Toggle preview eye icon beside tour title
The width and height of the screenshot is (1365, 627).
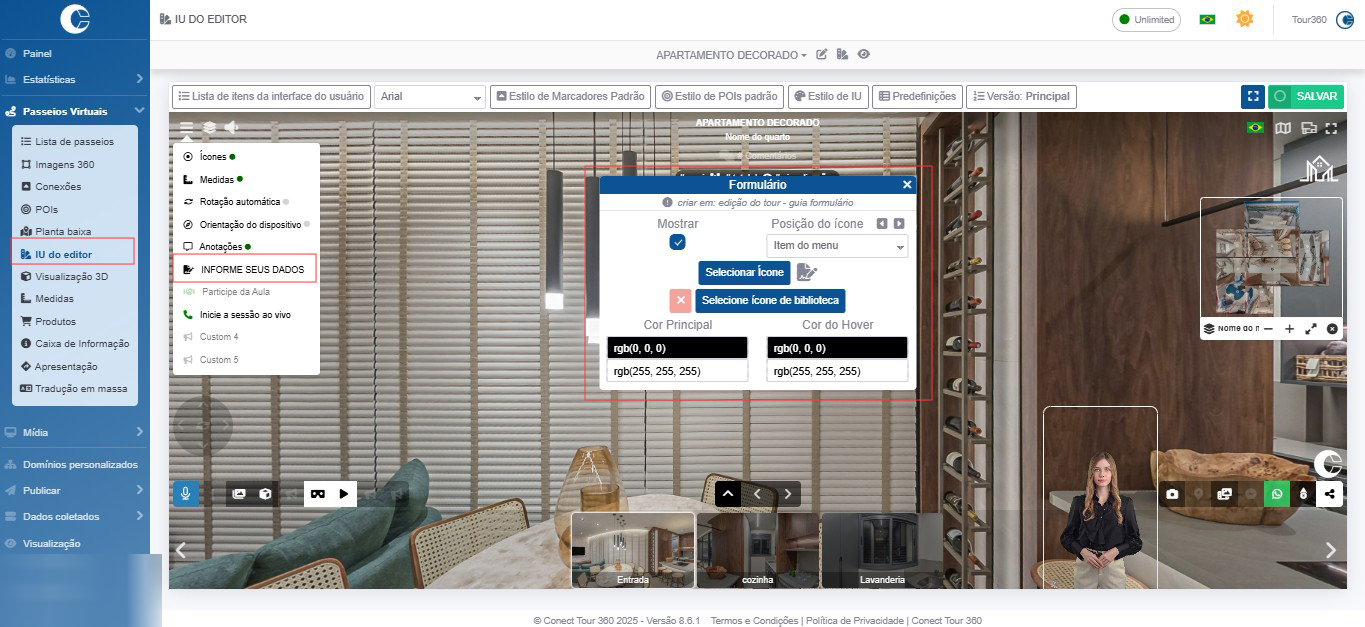(863, 54)
